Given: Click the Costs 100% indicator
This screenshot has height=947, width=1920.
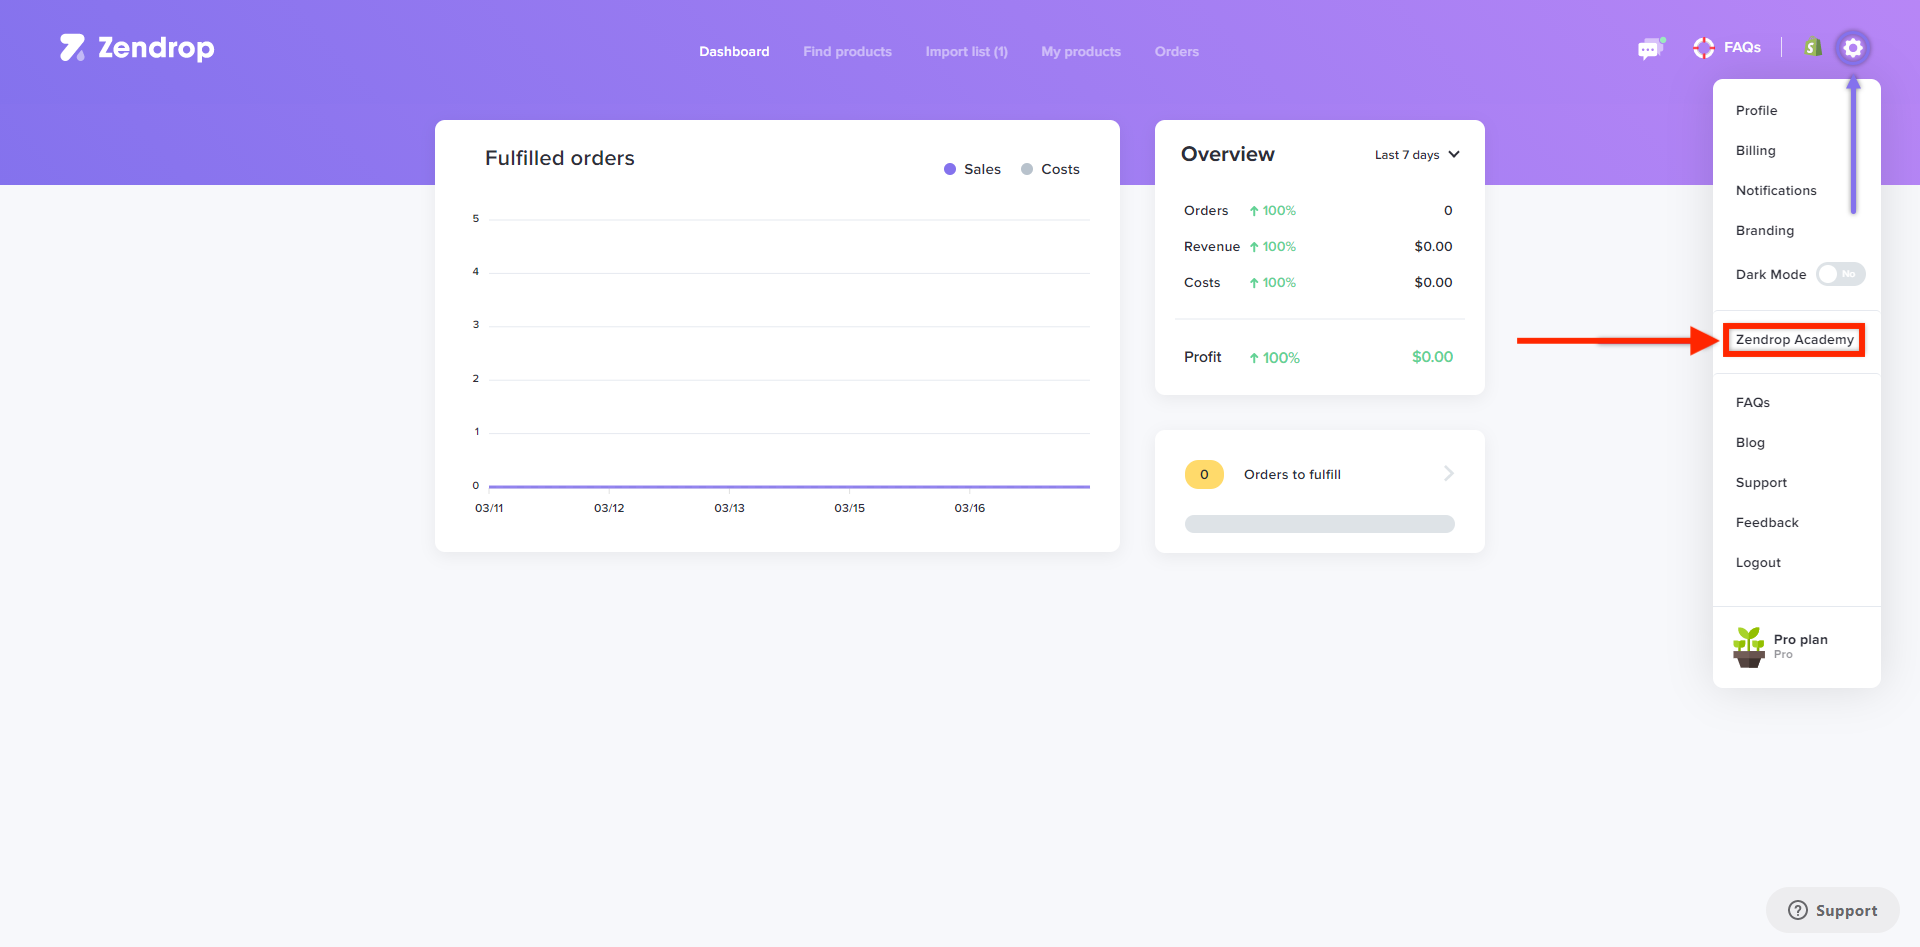Looking at the screenshot, I should click(x=1272, y=283).
